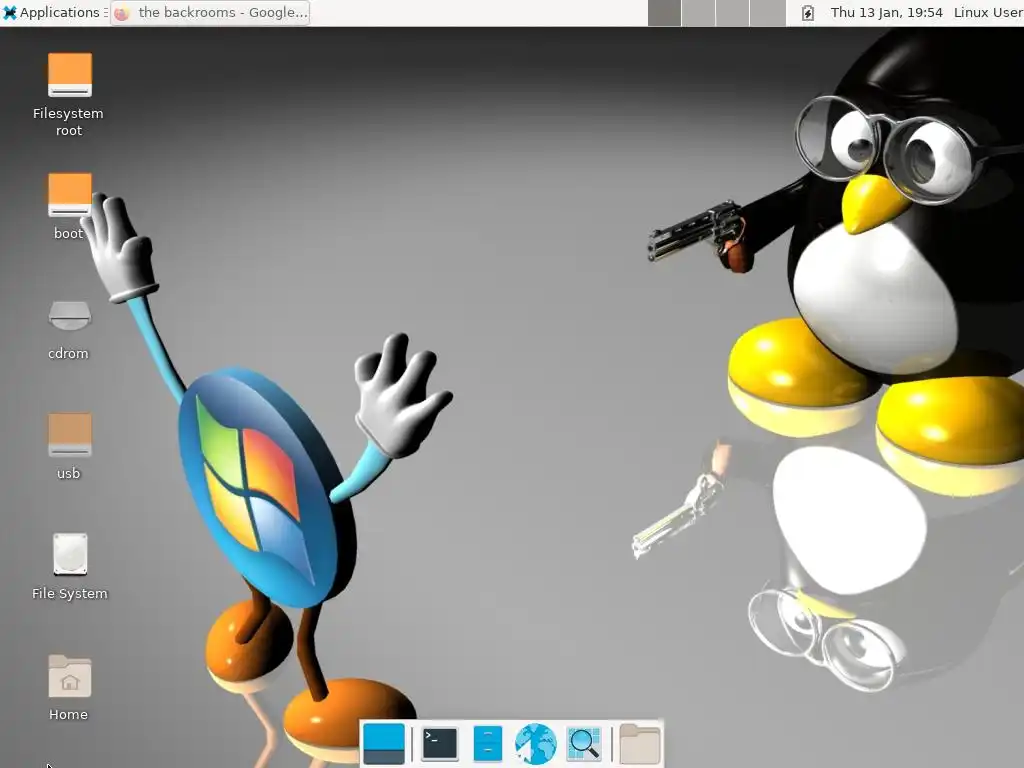1024x768 pixels.
Task: Open the usb drive desktop icon
Action: [69, 434]
